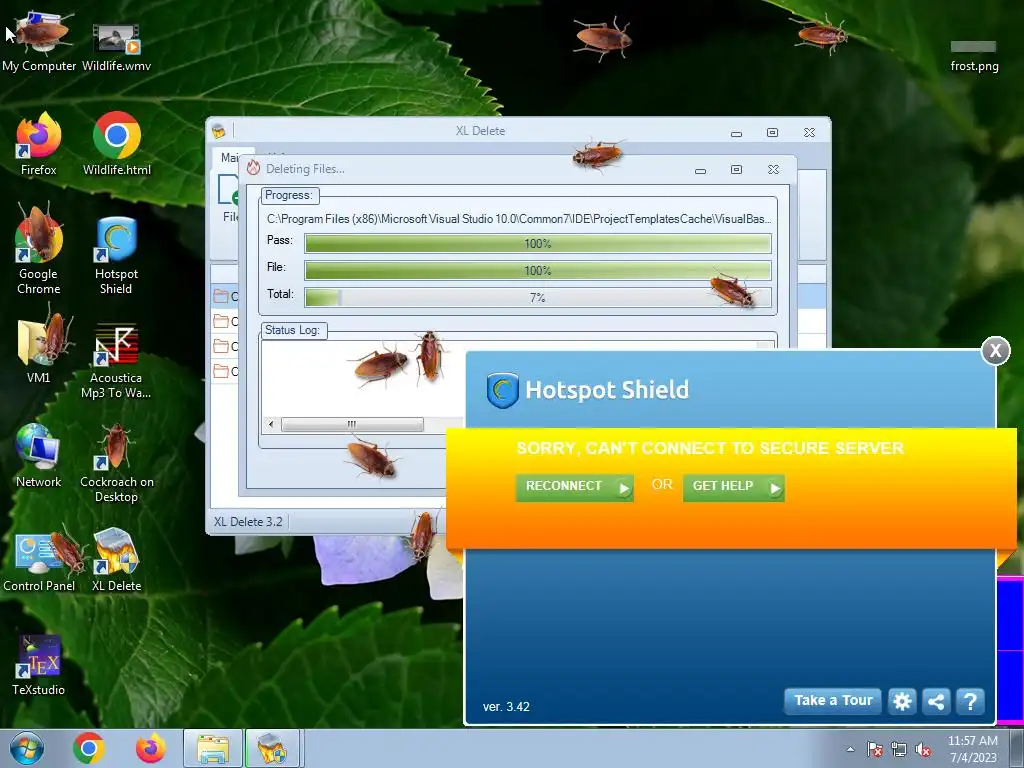Click network tray icon
Screen dimensions: 1024x768
[x=899, y=750]
